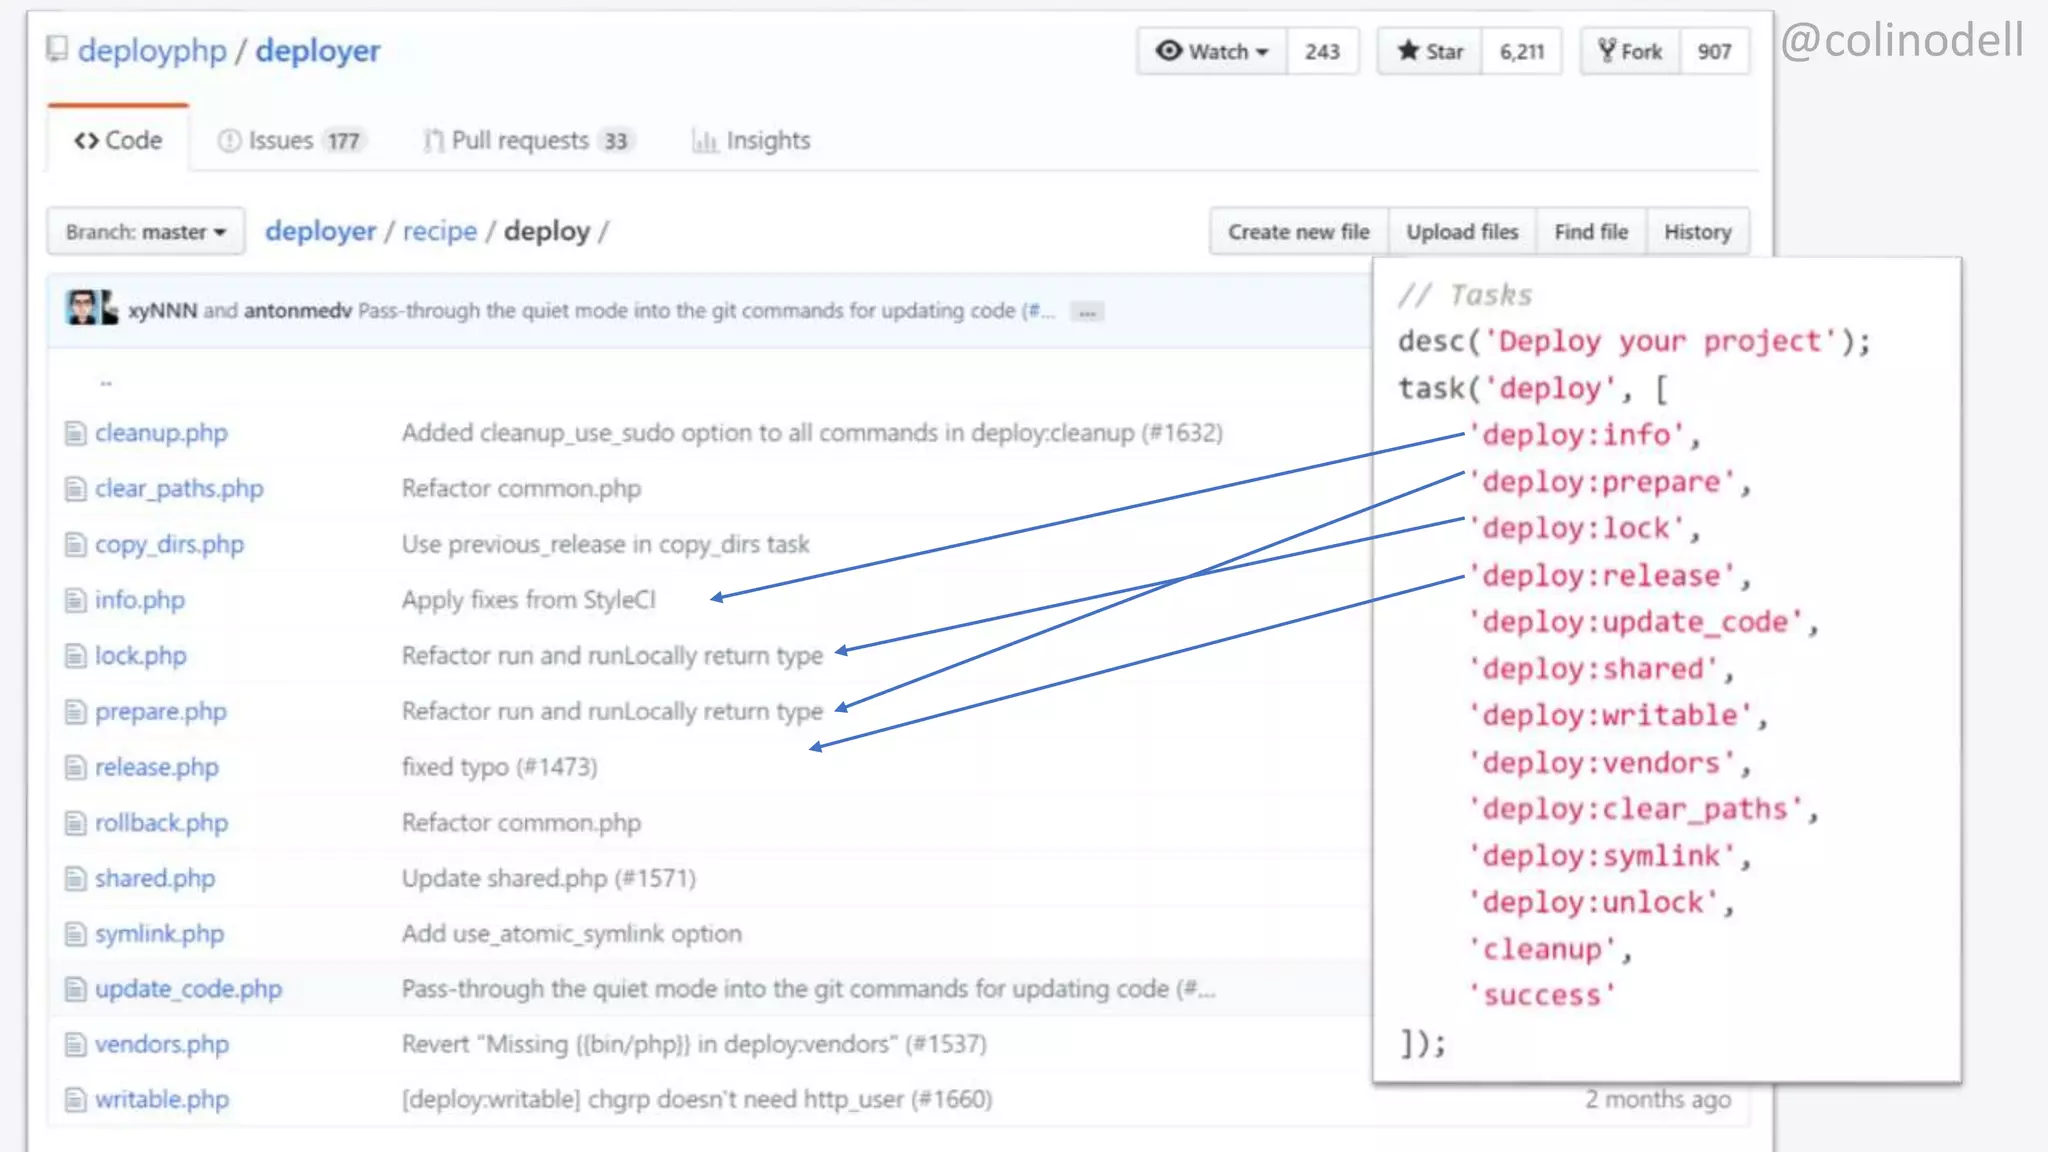Click the file icon beside writable.php
2048x1152 pixels.
coord(75,1100)
